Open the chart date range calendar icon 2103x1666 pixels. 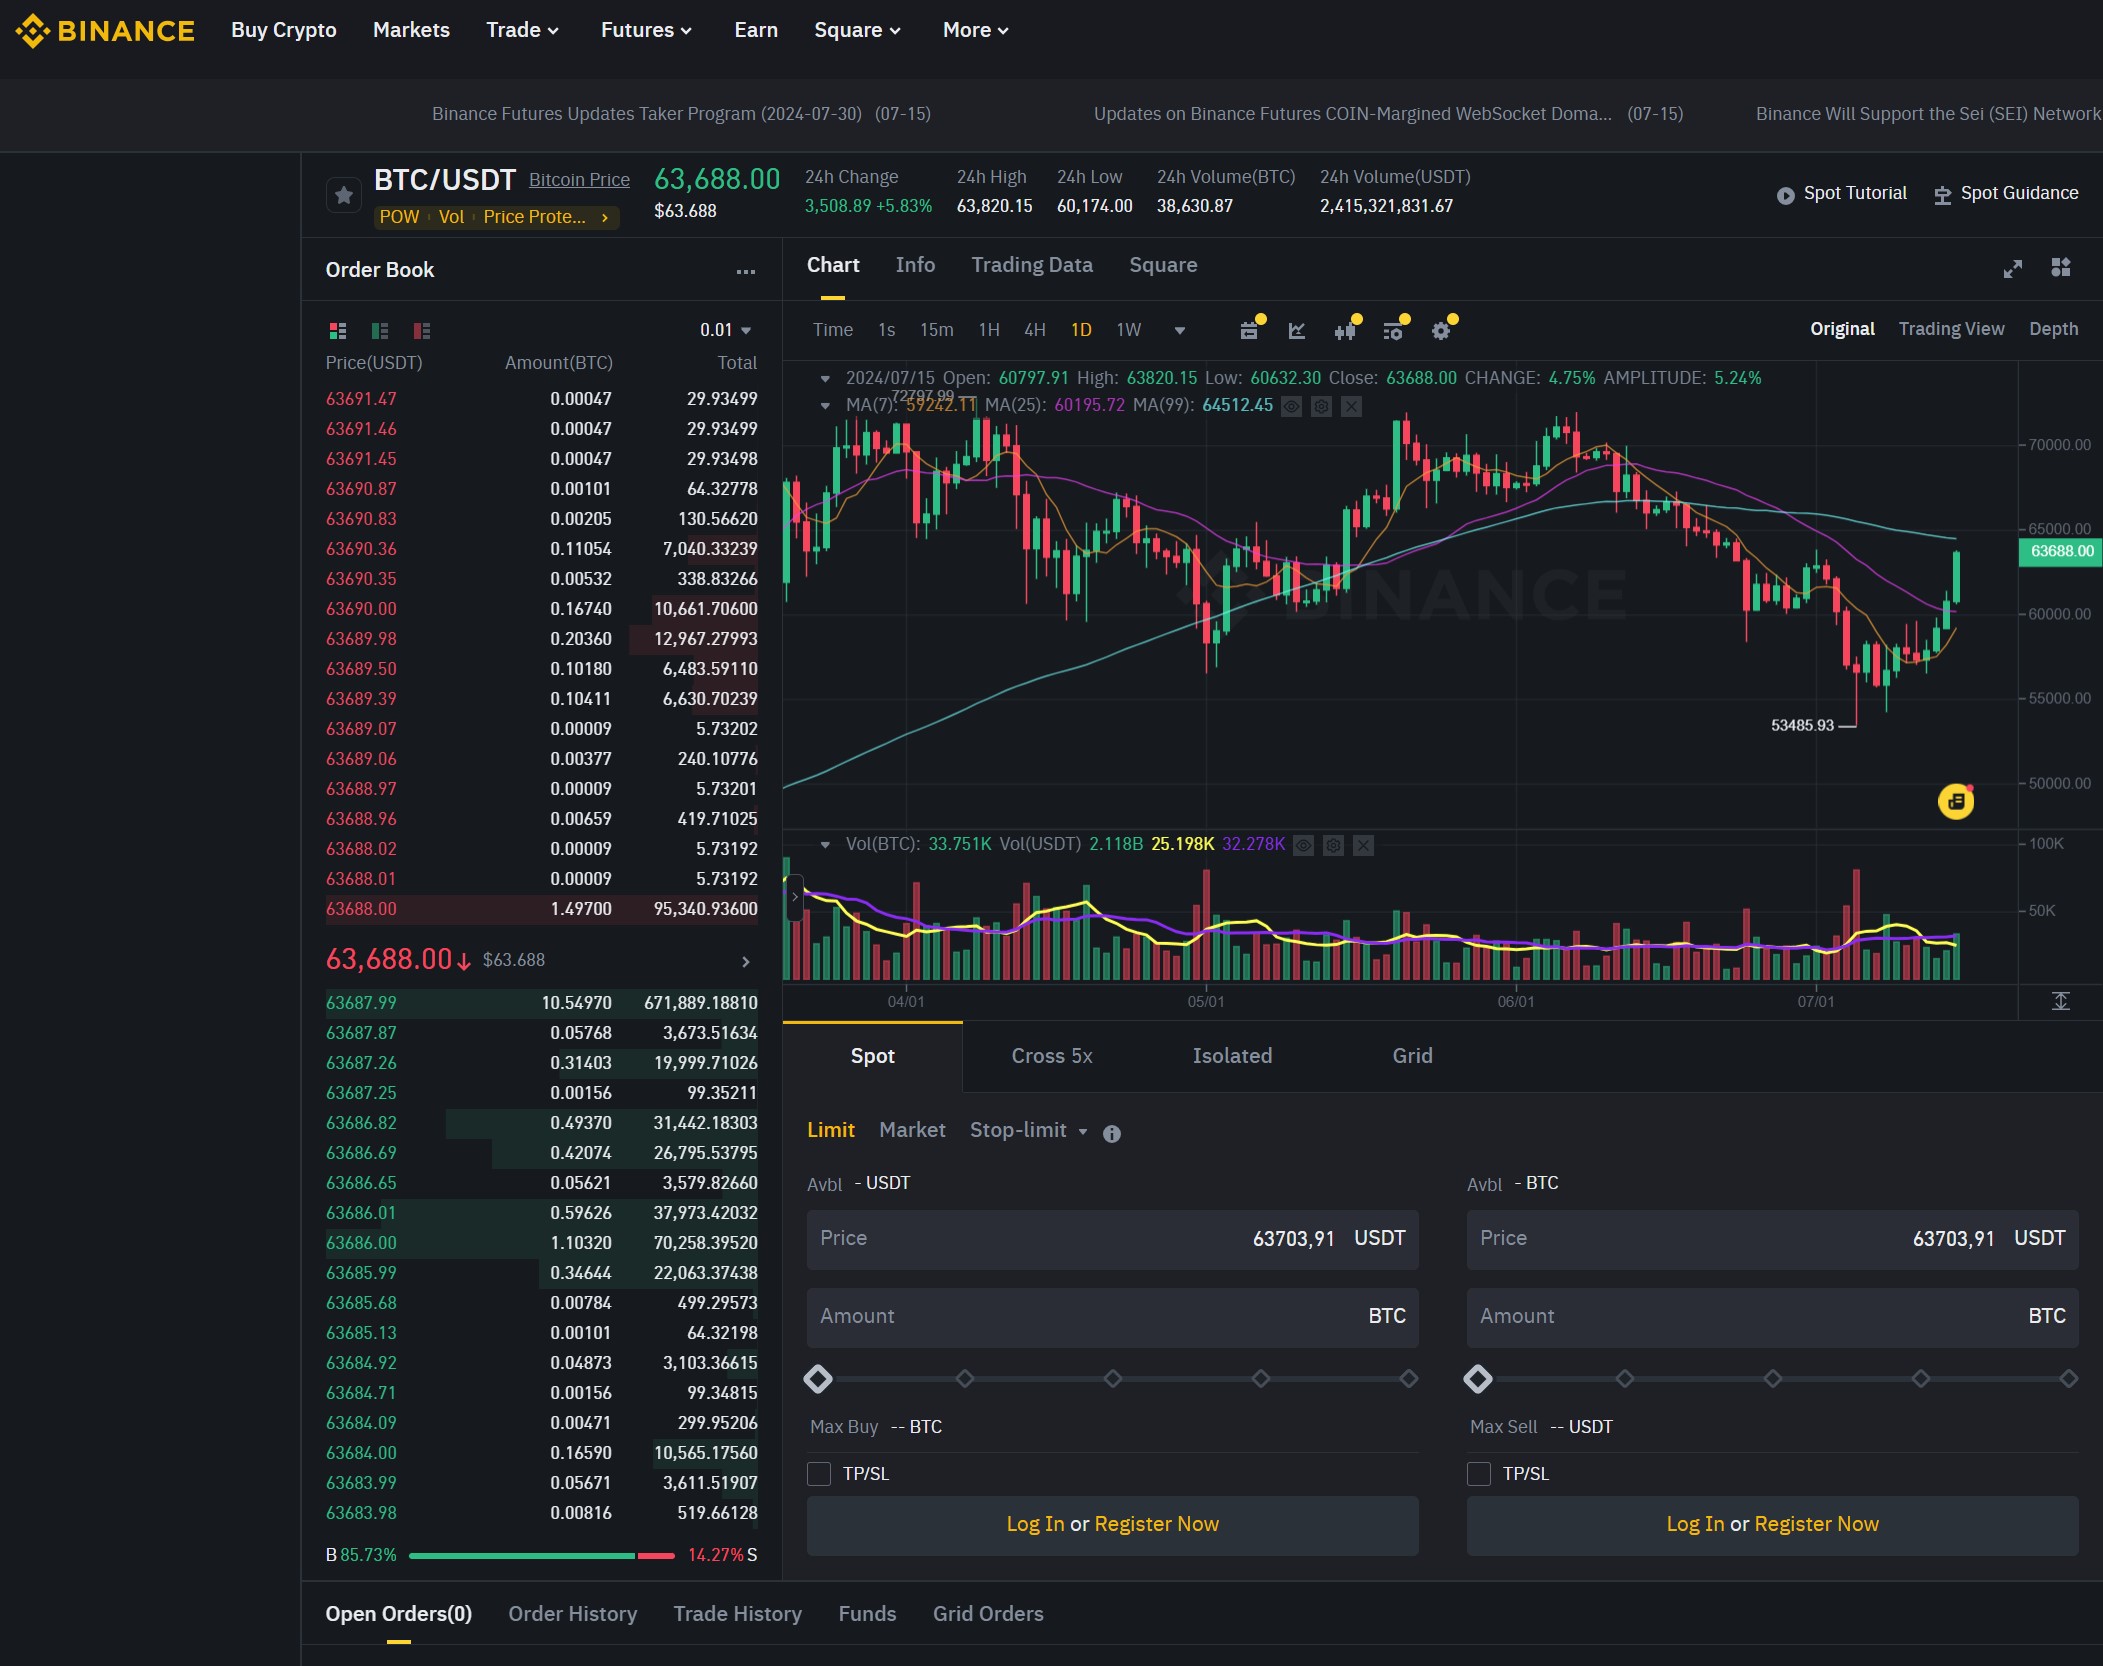[x=1249, y=331]
